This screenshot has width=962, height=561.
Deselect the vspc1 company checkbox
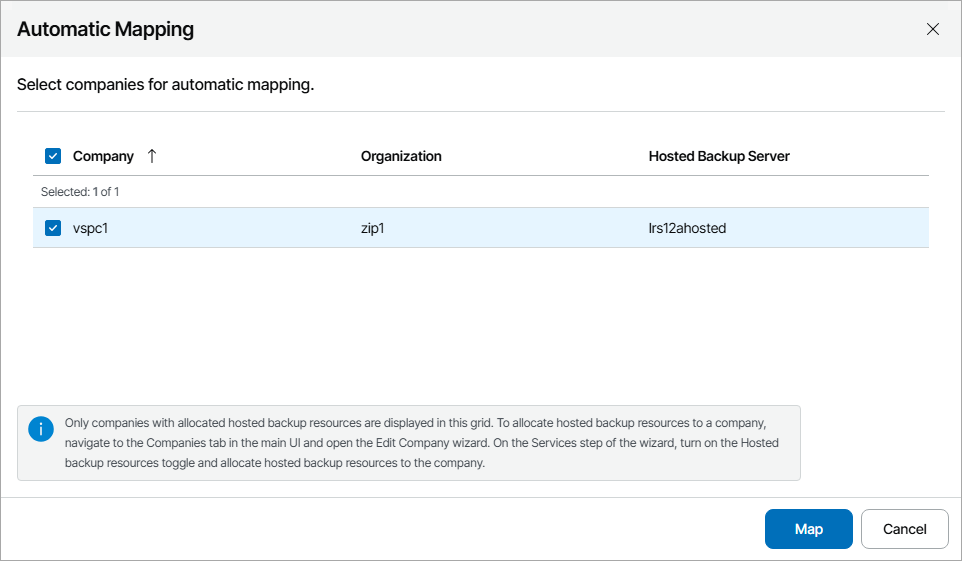coord(54,228)
